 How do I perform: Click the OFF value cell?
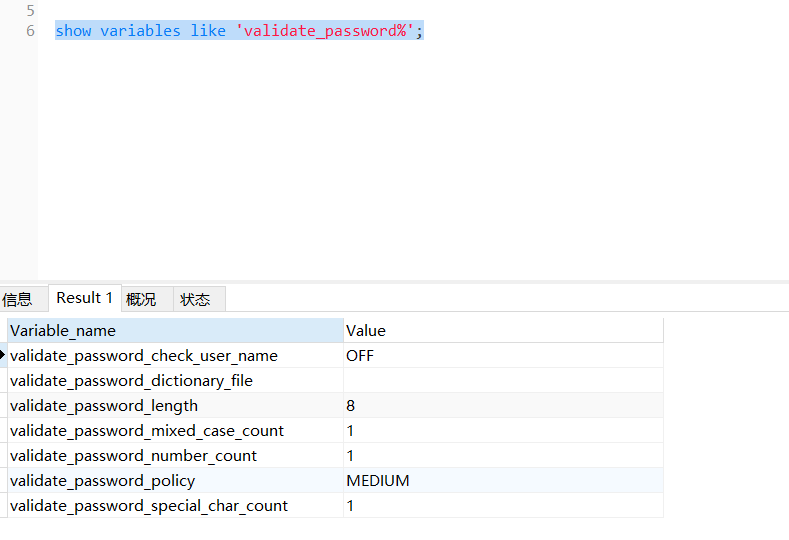pos(503,356)
